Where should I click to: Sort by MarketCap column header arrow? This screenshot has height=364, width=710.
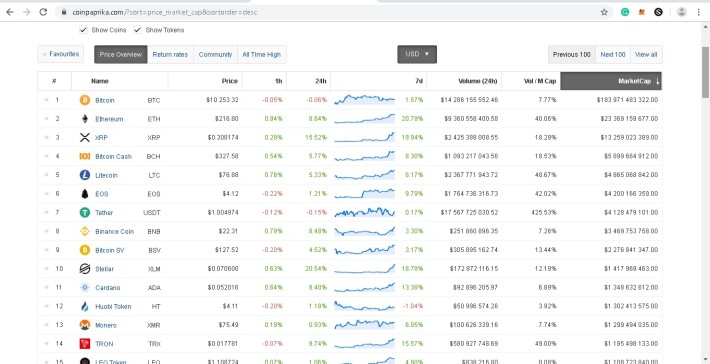[657, 81]
